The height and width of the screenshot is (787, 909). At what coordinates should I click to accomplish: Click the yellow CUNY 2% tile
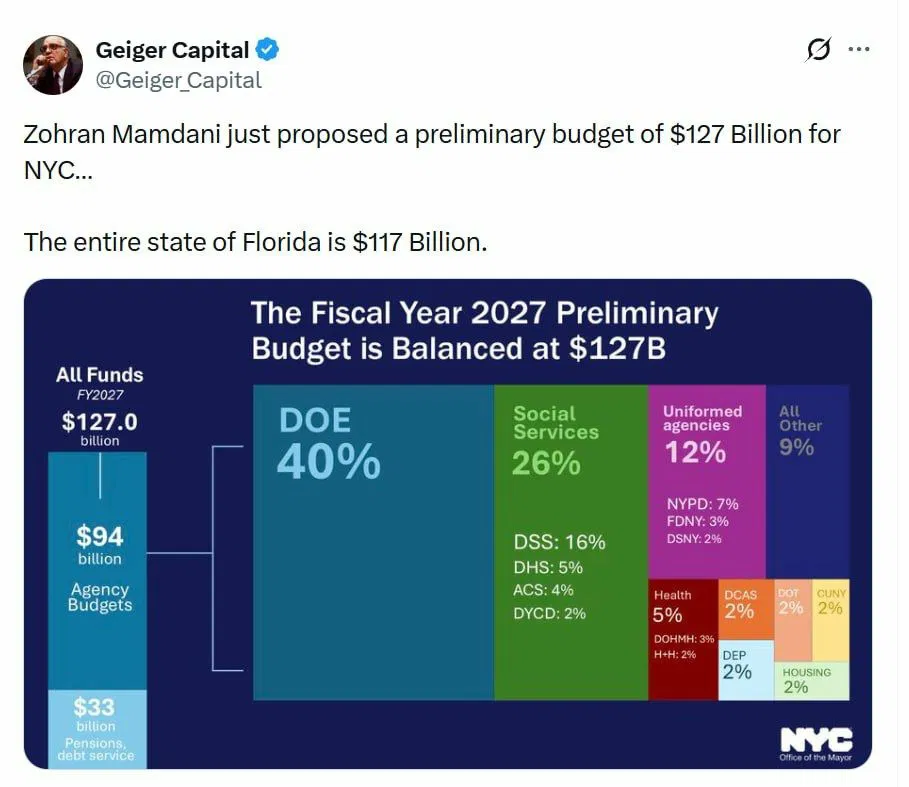point(831,620)
